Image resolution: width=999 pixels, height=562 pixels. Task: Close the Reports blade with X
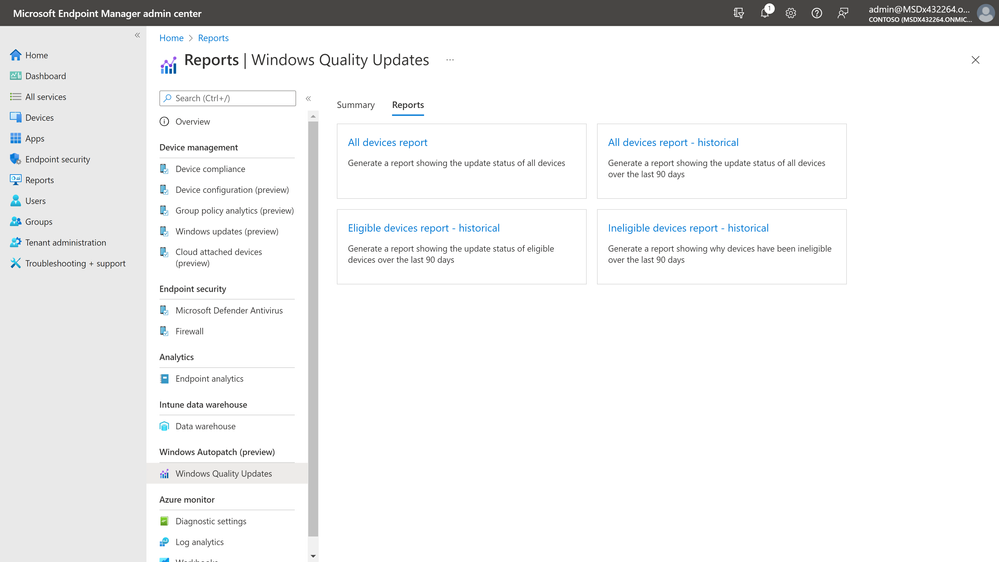[975, 60]
